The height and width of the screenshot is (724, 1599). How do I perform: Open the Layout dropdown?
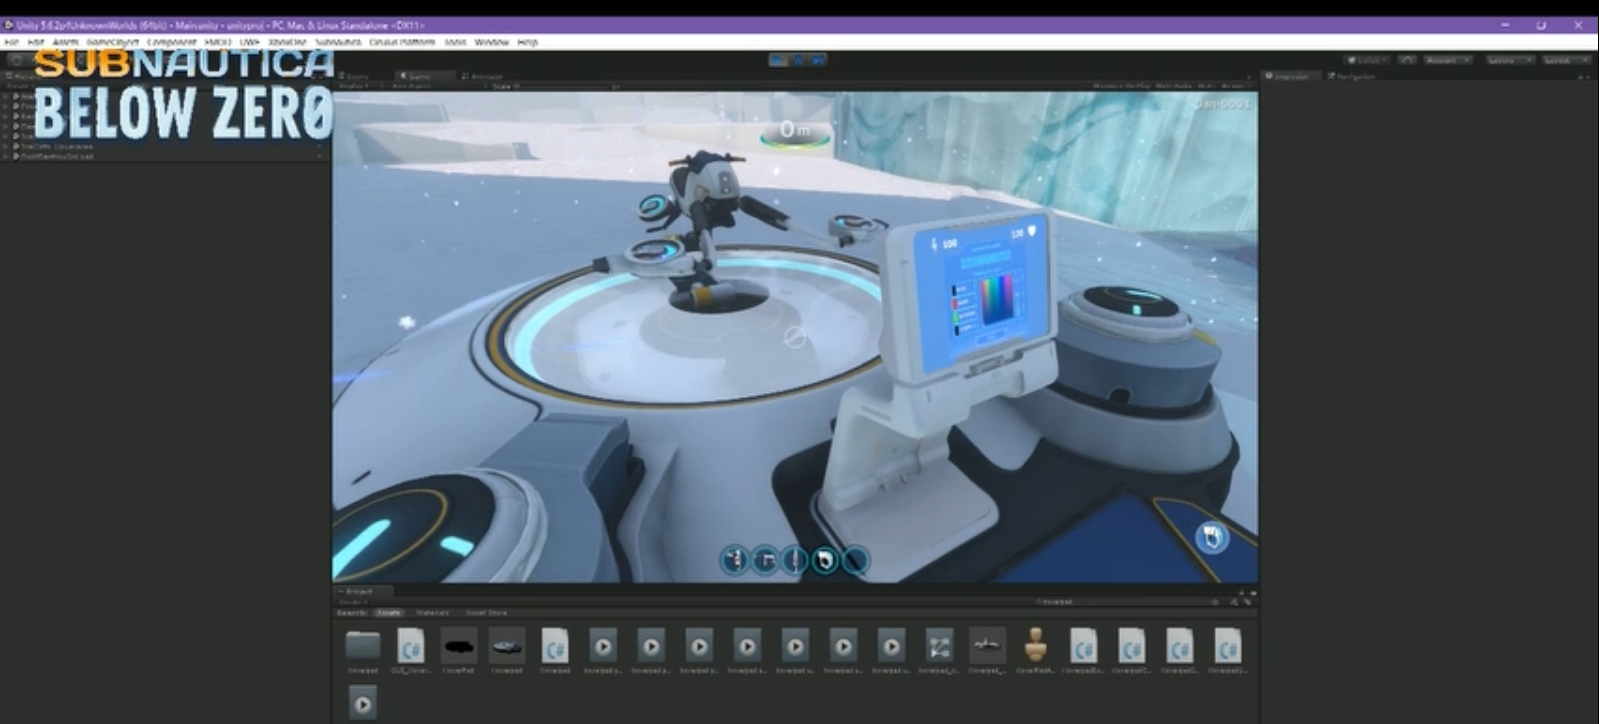pos(1565,60)
